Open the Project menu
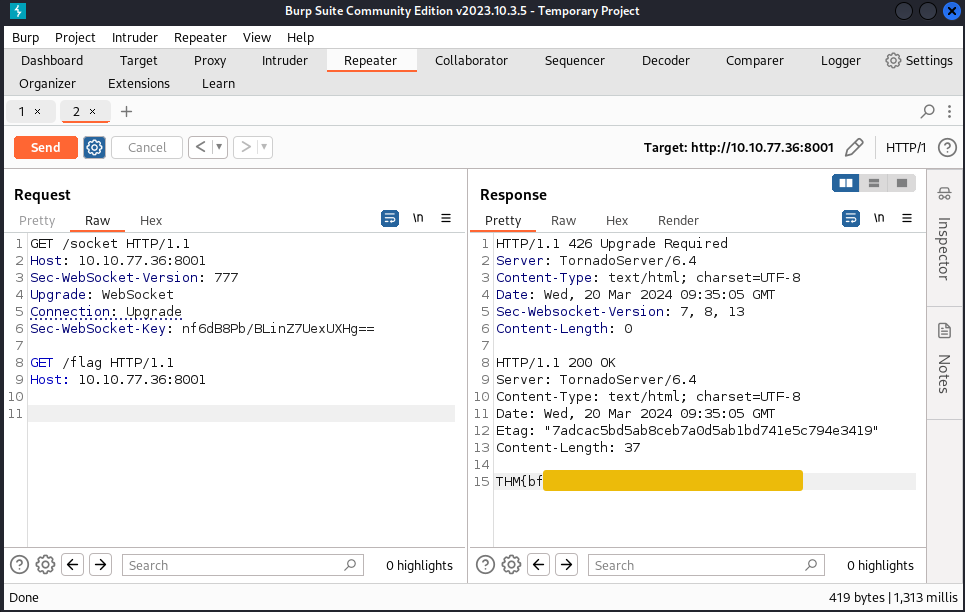The height and width of the screenshot is (612, 965). point(75,38)
